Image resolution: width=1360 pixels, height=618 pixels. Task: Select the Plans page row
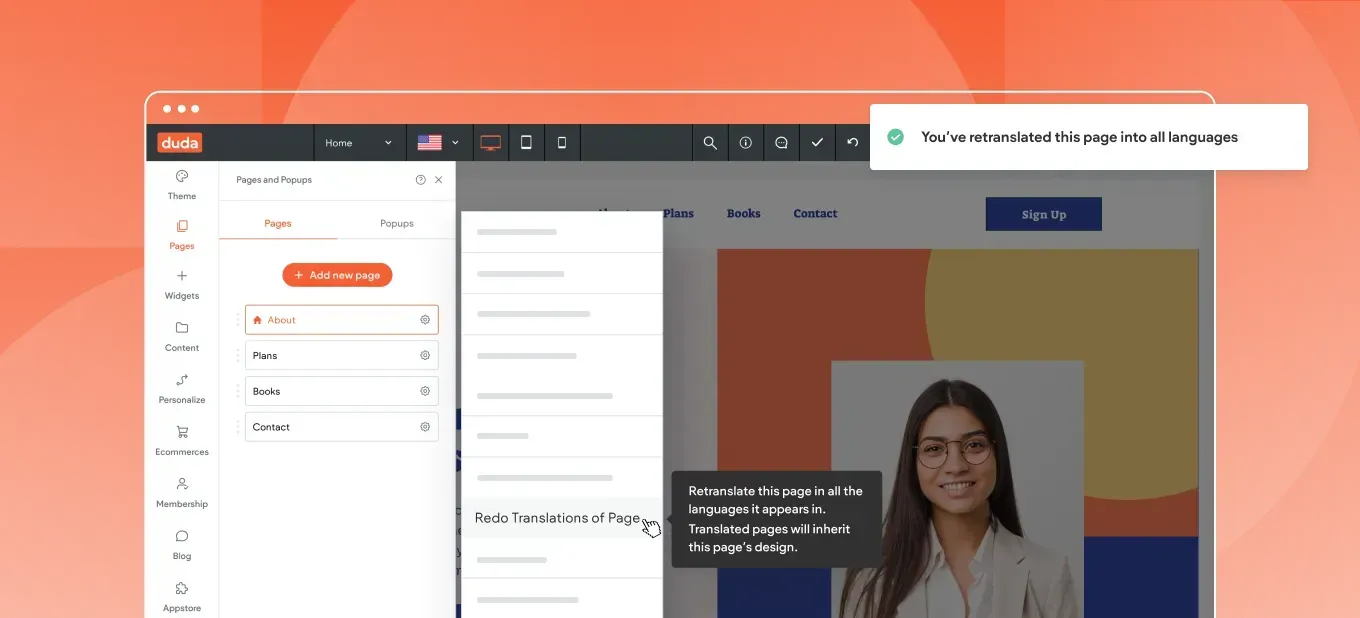click(x=341, y=355)
